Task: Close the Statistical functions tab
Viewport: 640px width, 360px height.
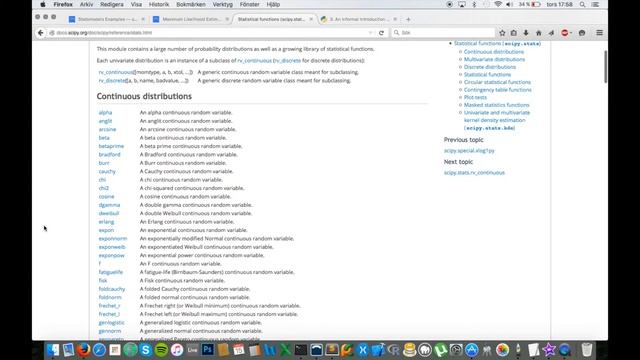Action: (311, 19)
